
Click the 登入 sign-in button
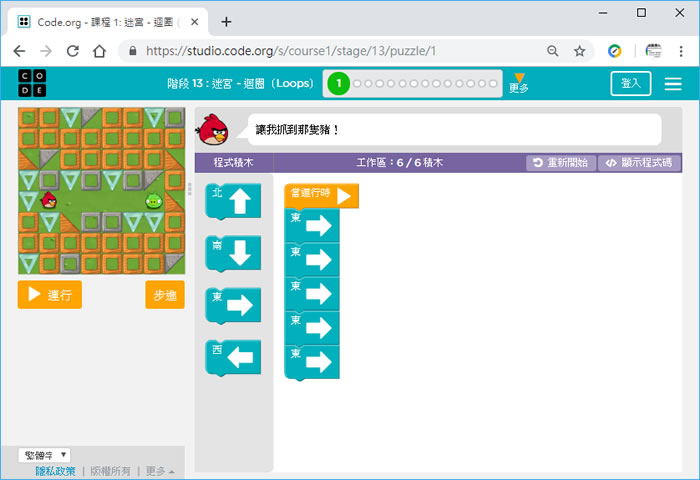pyautogui.click(x=630, y=83)
